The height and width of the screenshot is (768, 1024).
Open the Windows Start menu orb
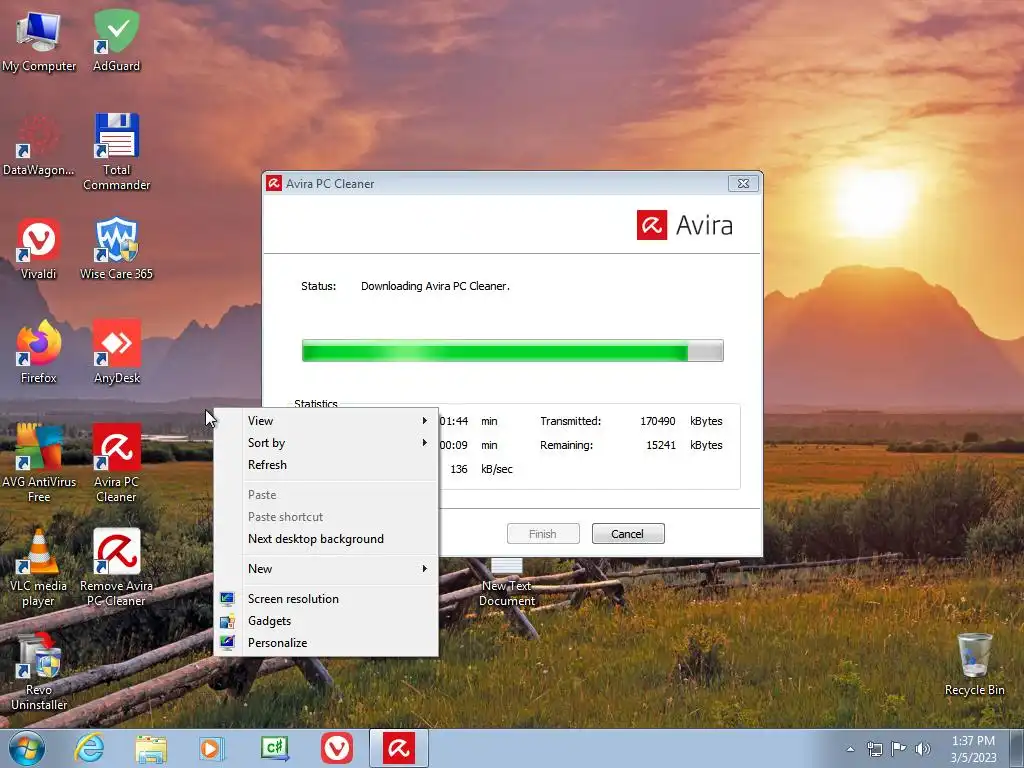coord(27,748)
